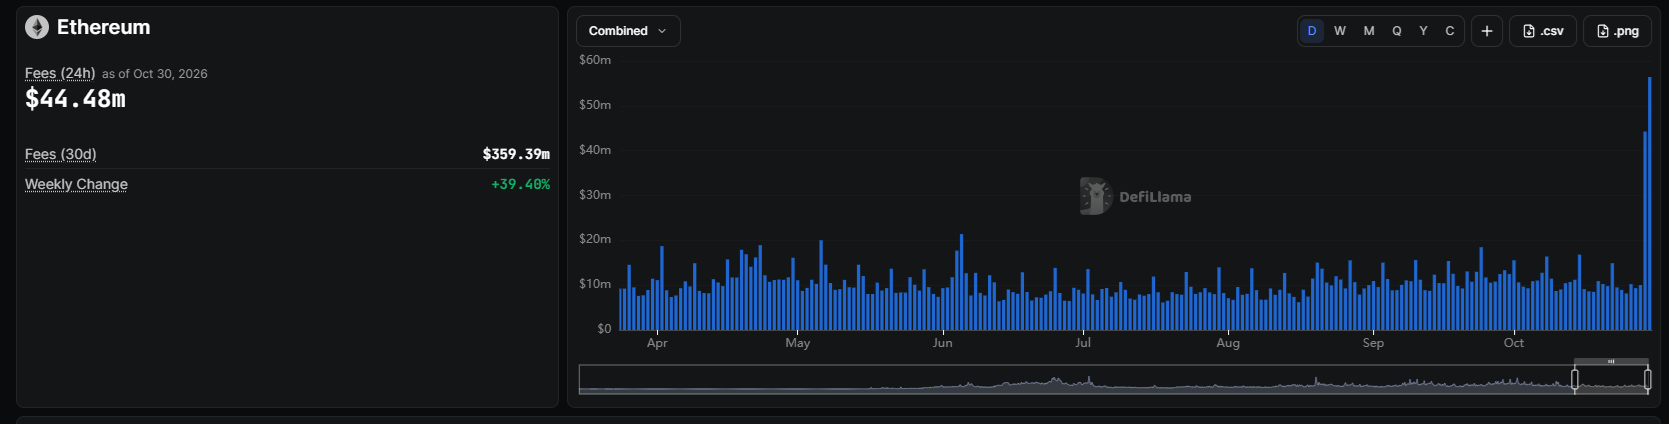Download chart data as .csv

[1543, 31]
